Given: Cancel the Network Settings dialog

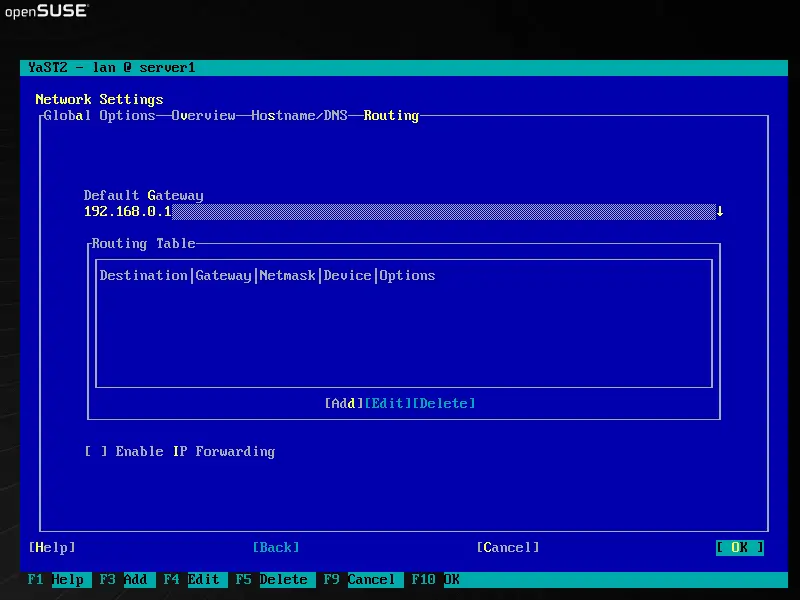Looking at the screenshot, I should [508, 547].
